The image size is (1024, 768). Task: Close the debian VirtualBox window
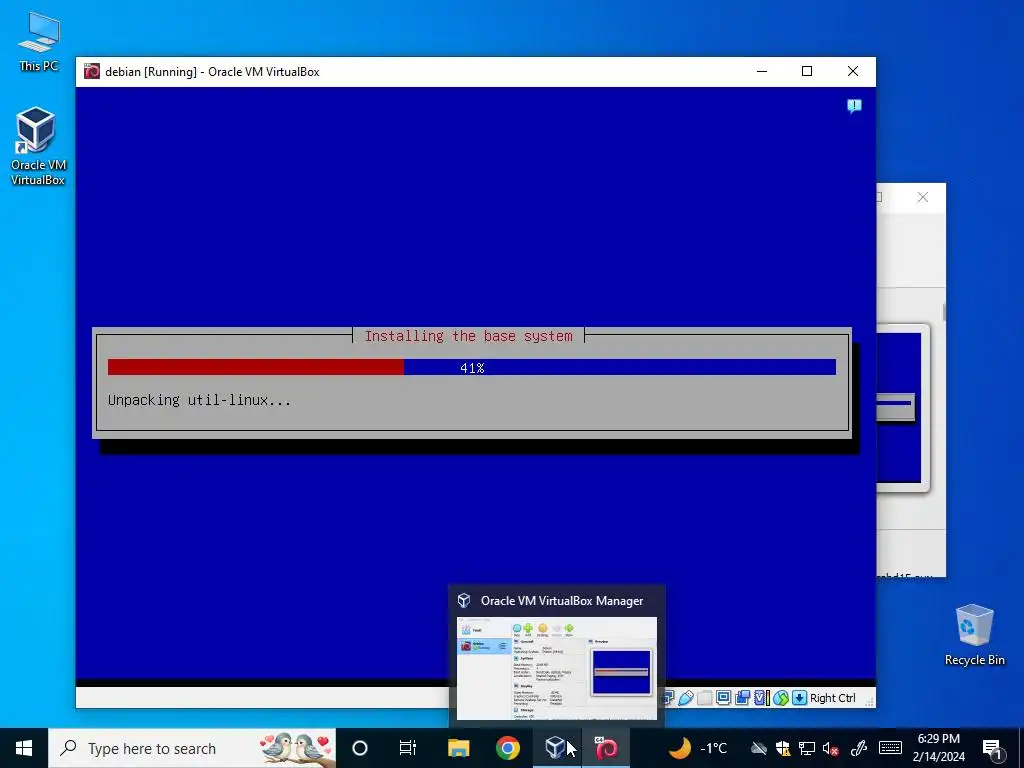click(x=852, y=71)
